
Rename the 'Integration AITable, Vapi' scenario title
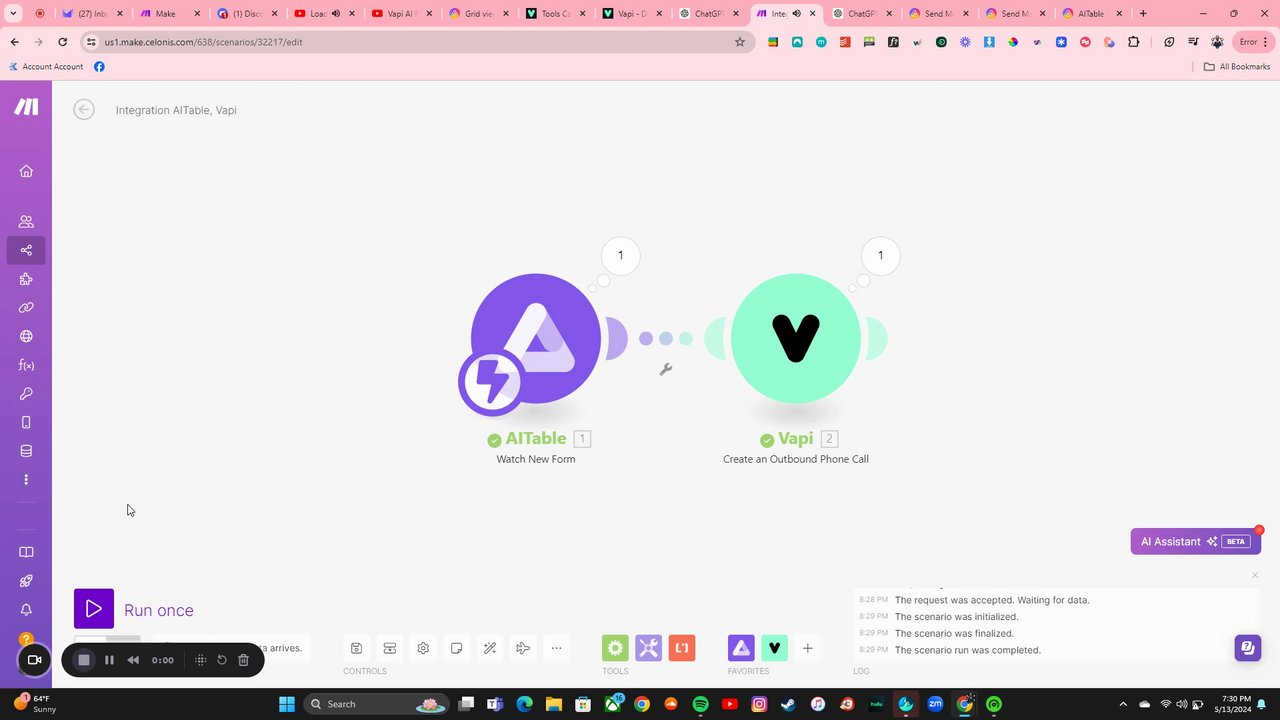[x=176, y=110]
